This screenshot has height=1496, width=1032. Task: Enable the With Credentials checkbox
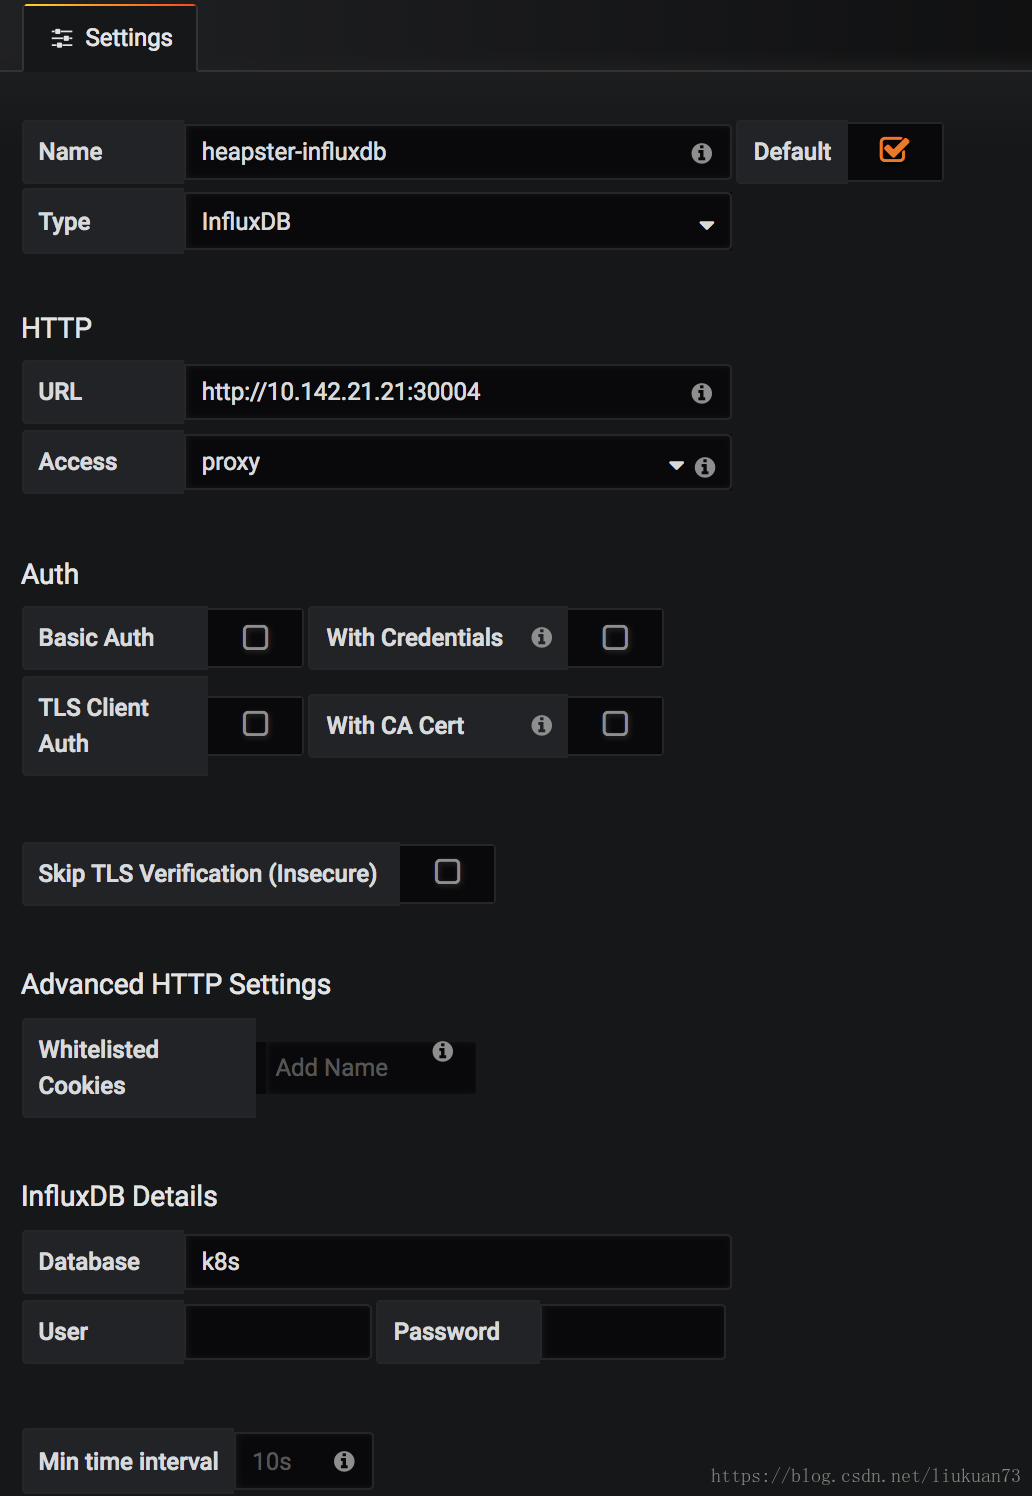[616, 637]
